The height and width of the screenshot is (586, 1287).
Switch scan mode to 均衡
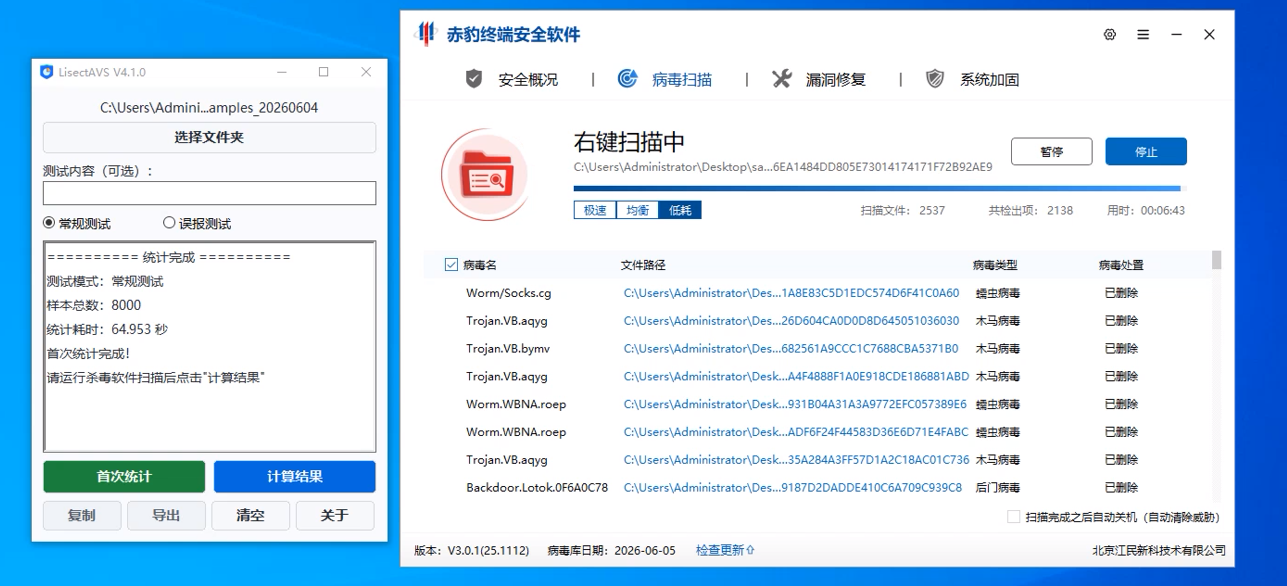click(637, 210)
